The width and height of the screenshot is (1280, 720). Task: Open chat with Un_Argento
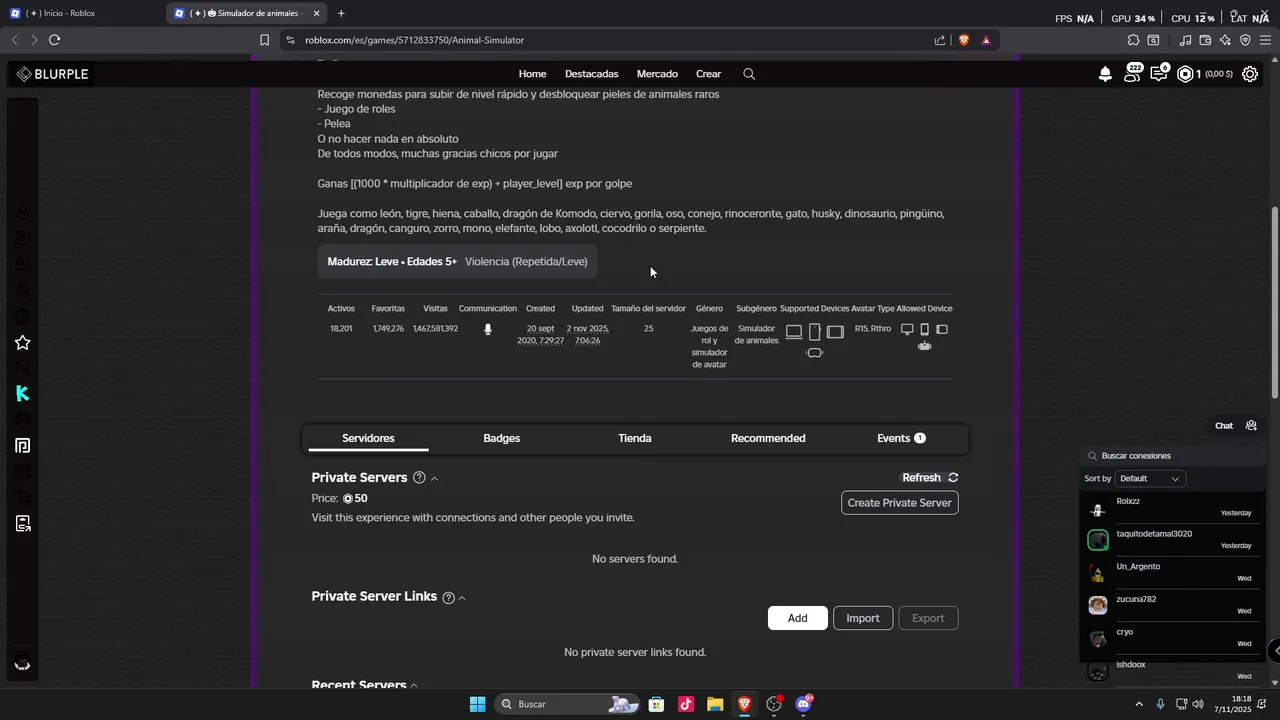tap(1172, 573)
